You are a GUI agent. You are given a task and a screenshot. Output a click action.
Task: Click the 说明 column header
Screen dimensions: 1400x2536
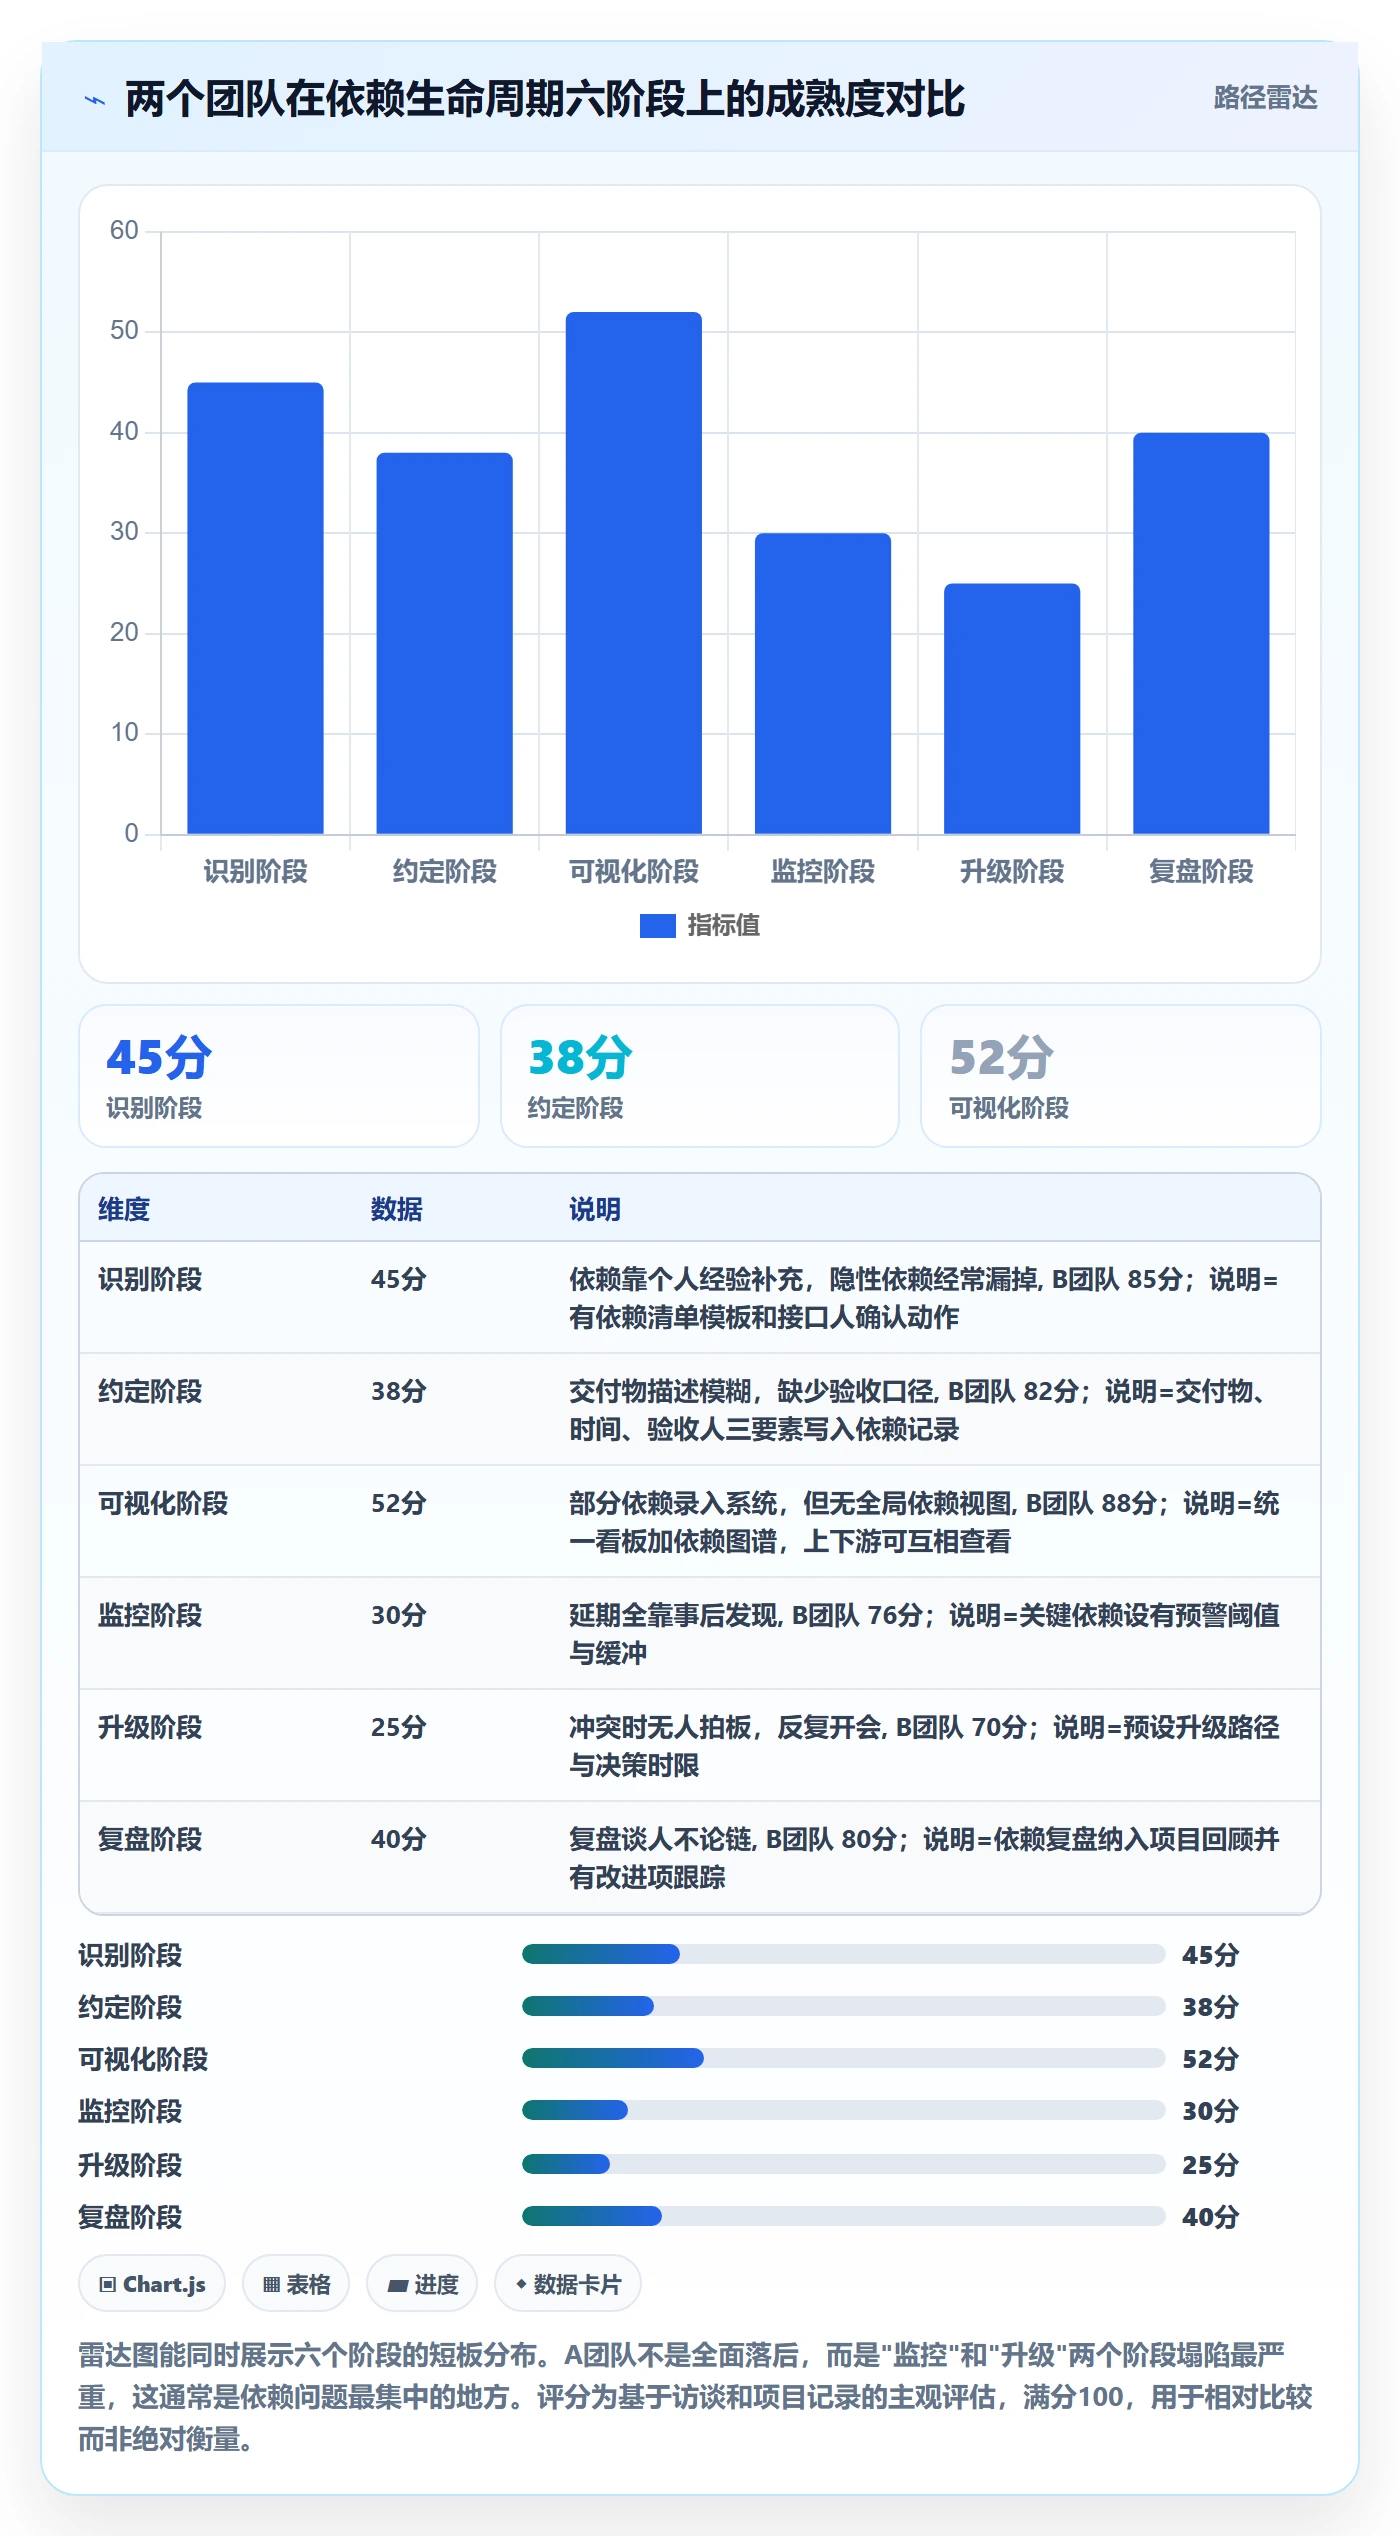[x=595, y=1209]
